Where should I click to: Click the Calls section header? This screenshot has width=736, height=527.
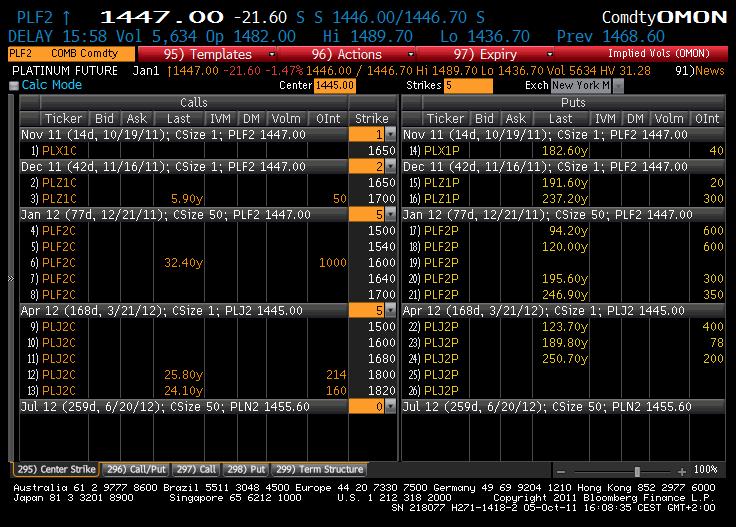pos(194,102)
